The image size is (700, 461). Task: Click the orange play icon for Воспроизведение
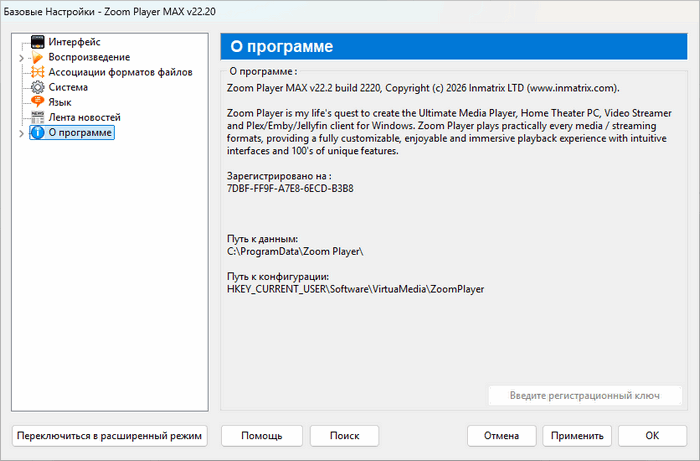click(x=38, y=57)
